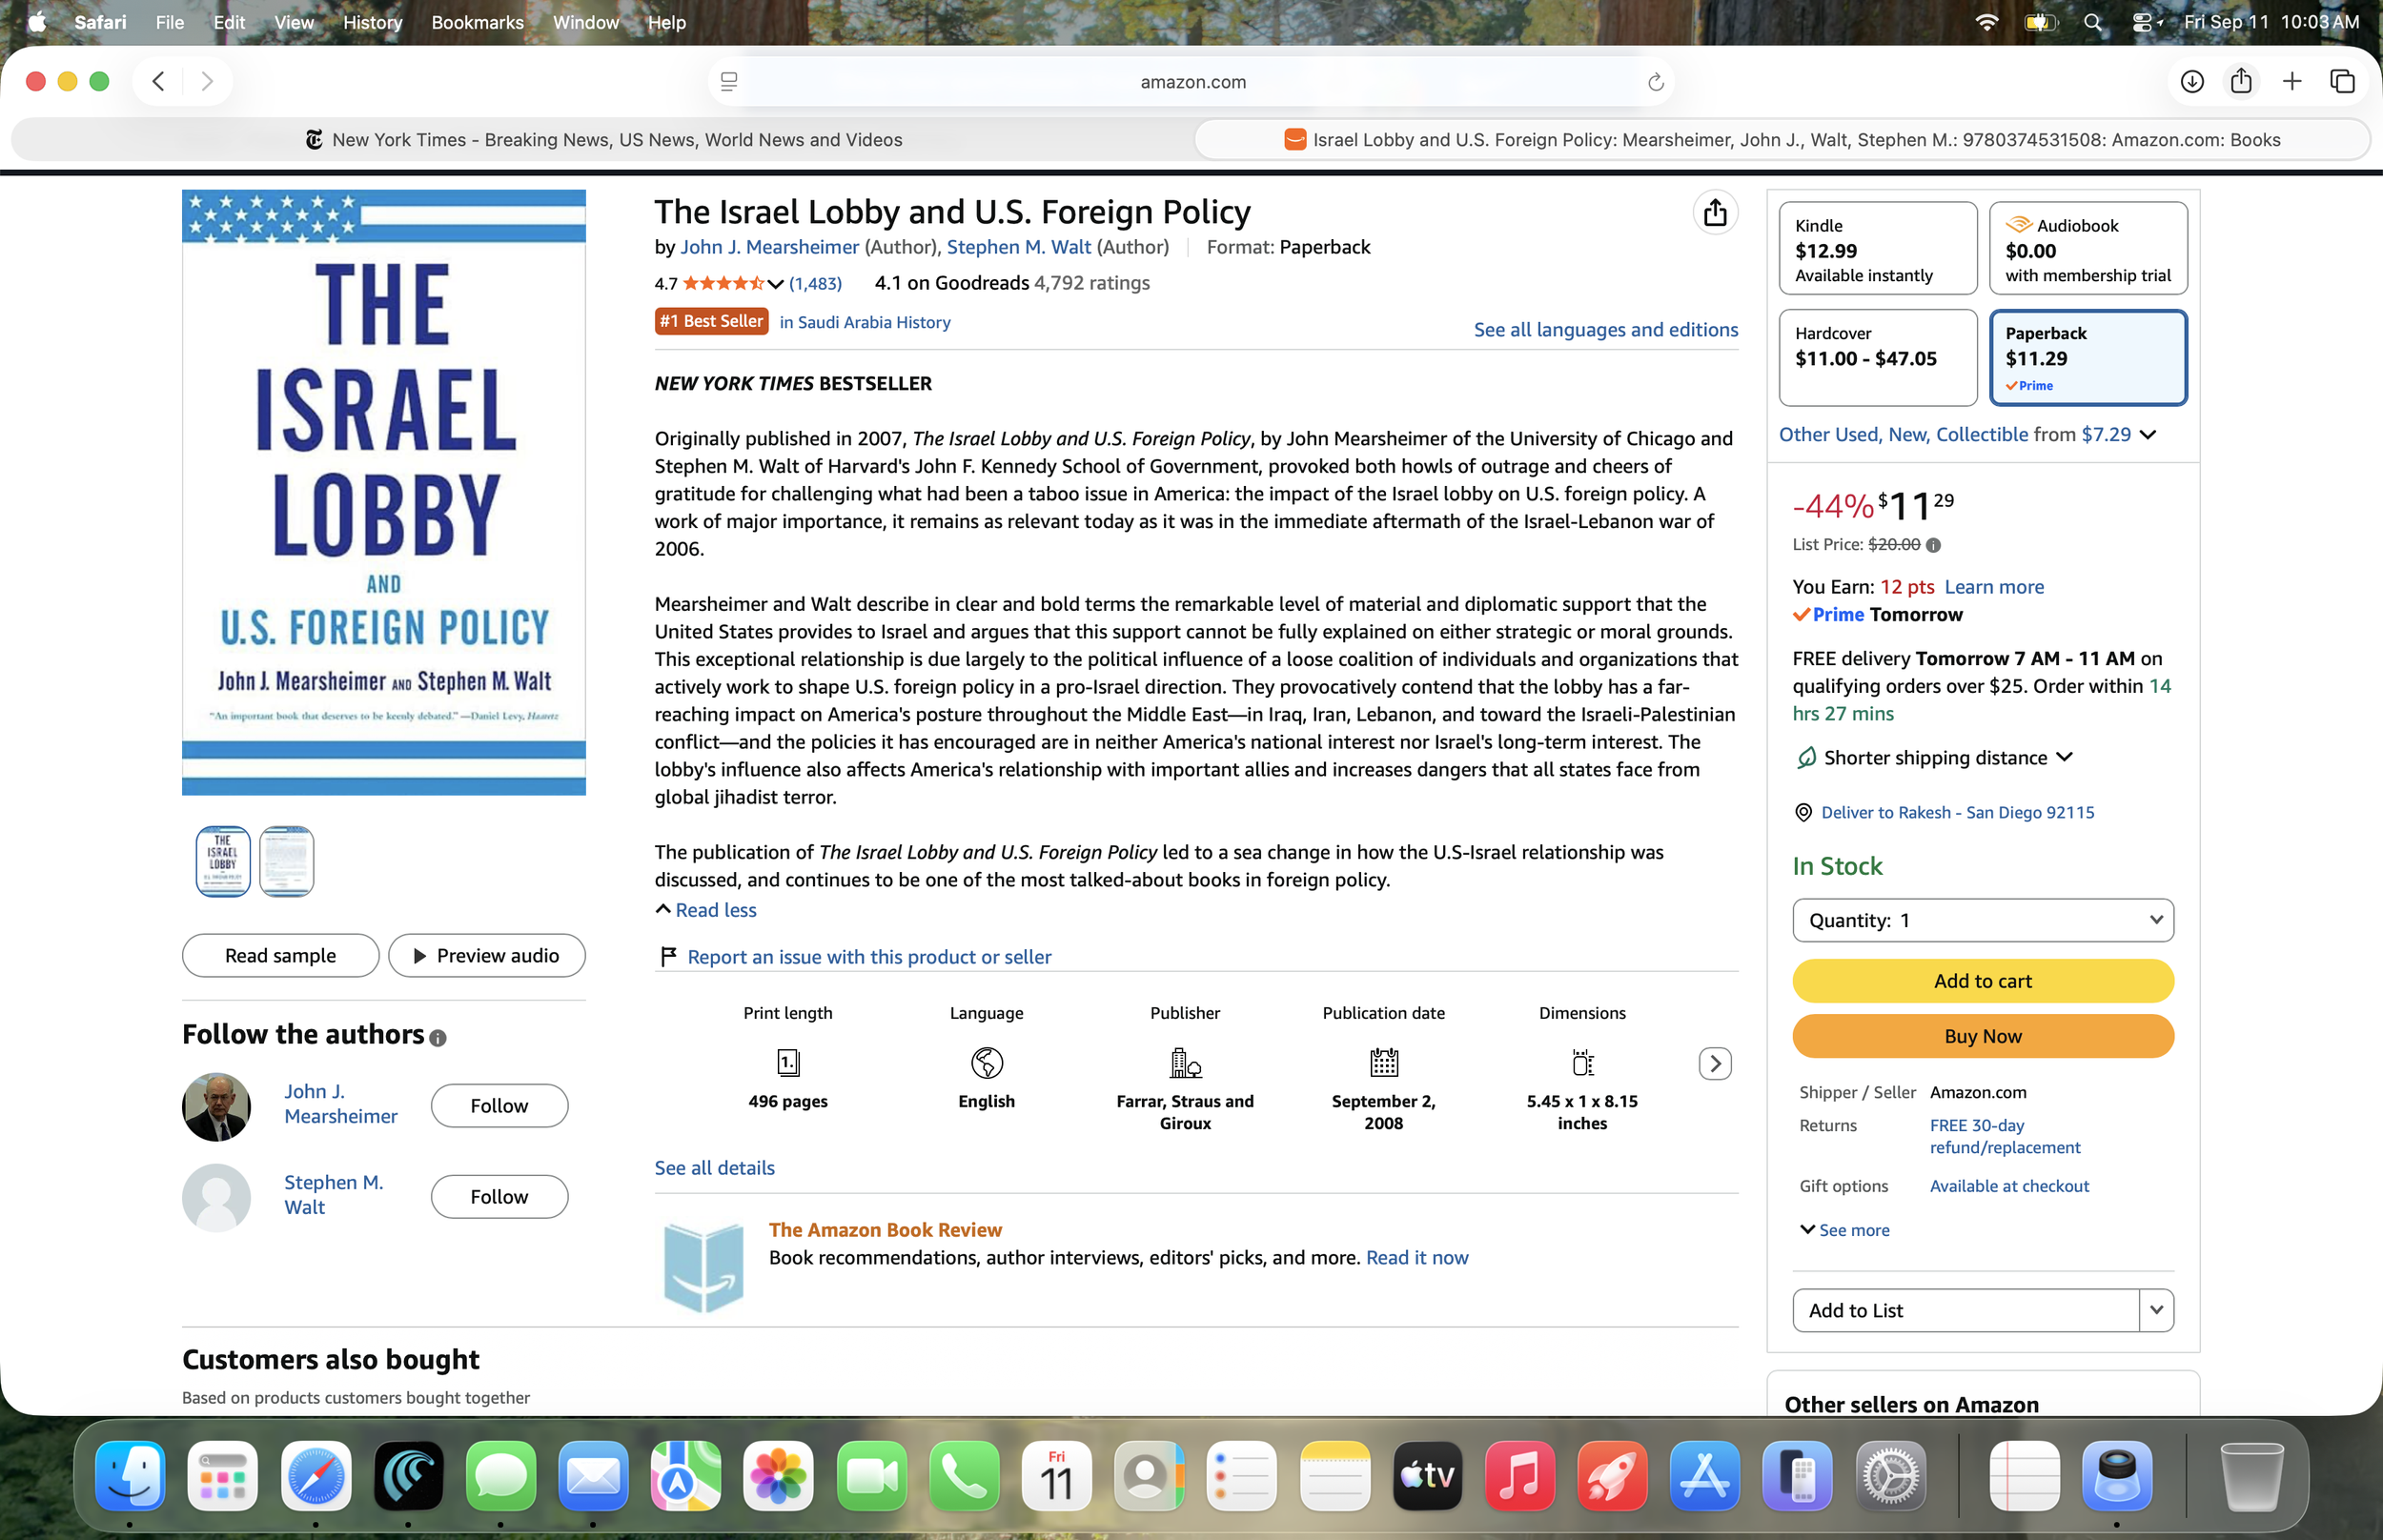
Task: Open See all languages and editions link
Action: [1605, 329]
